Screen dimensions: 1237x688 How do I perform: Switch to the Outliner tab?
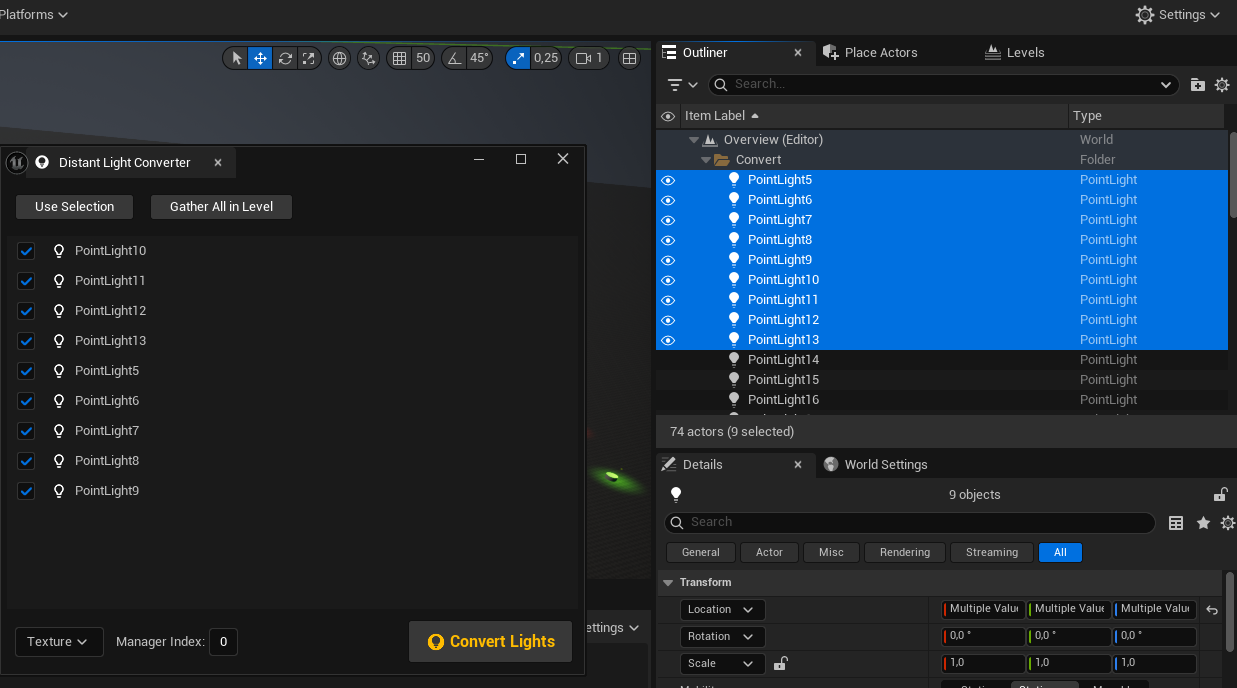coord(705,52)
